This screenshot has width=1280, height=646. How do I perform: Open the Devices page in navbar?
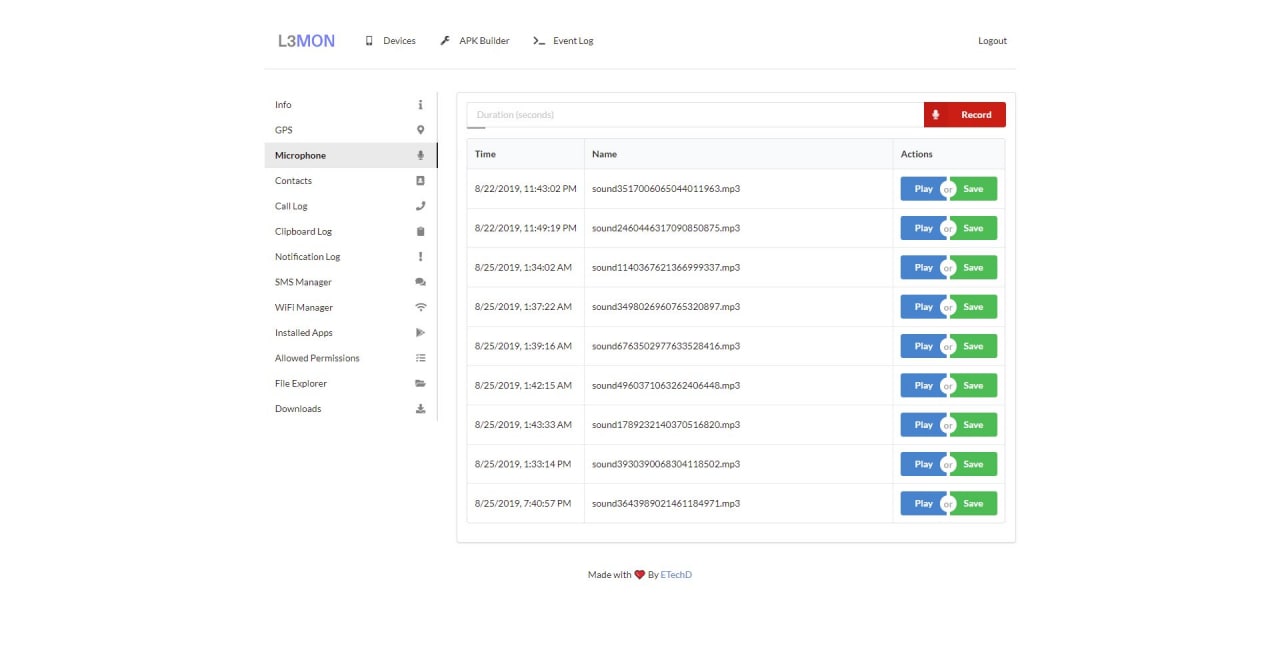click(x=390, y=41)
